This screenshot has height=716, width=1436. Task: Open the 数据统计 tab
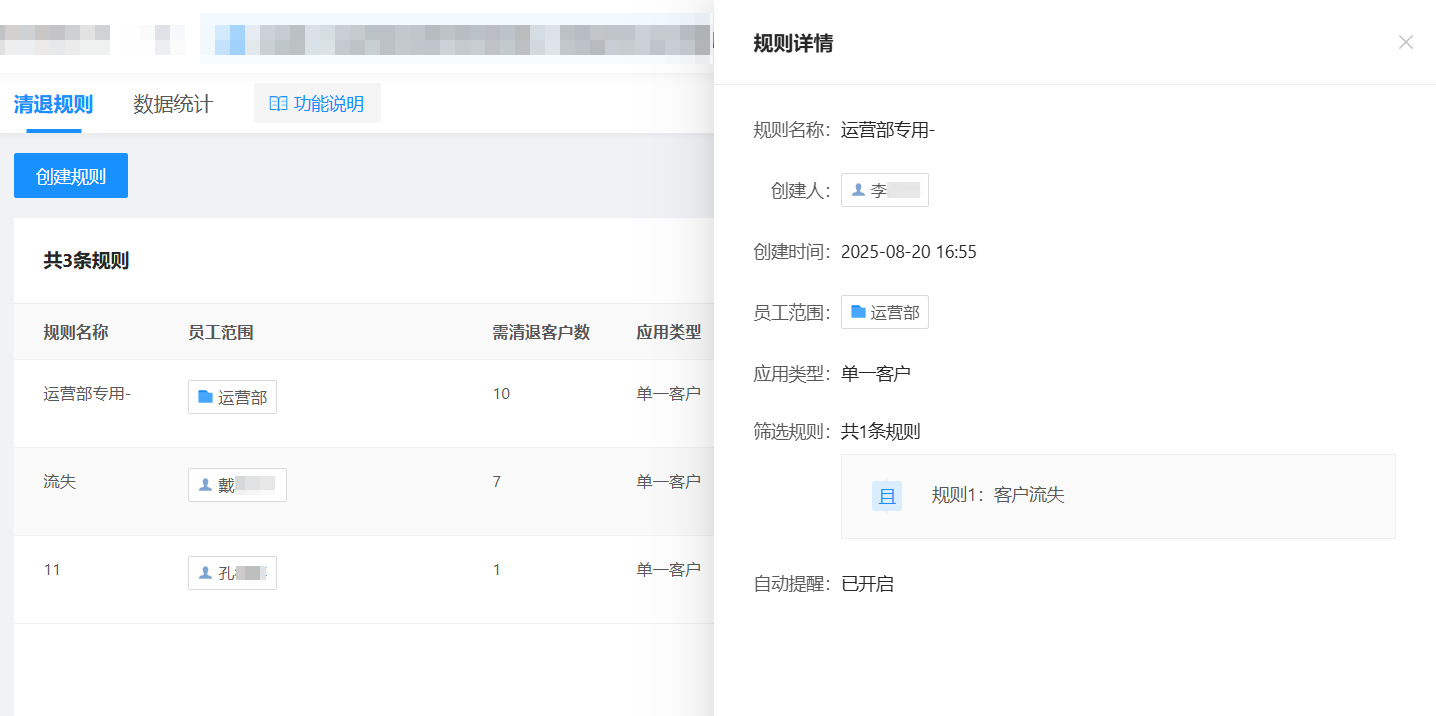(x=173, y=104)
